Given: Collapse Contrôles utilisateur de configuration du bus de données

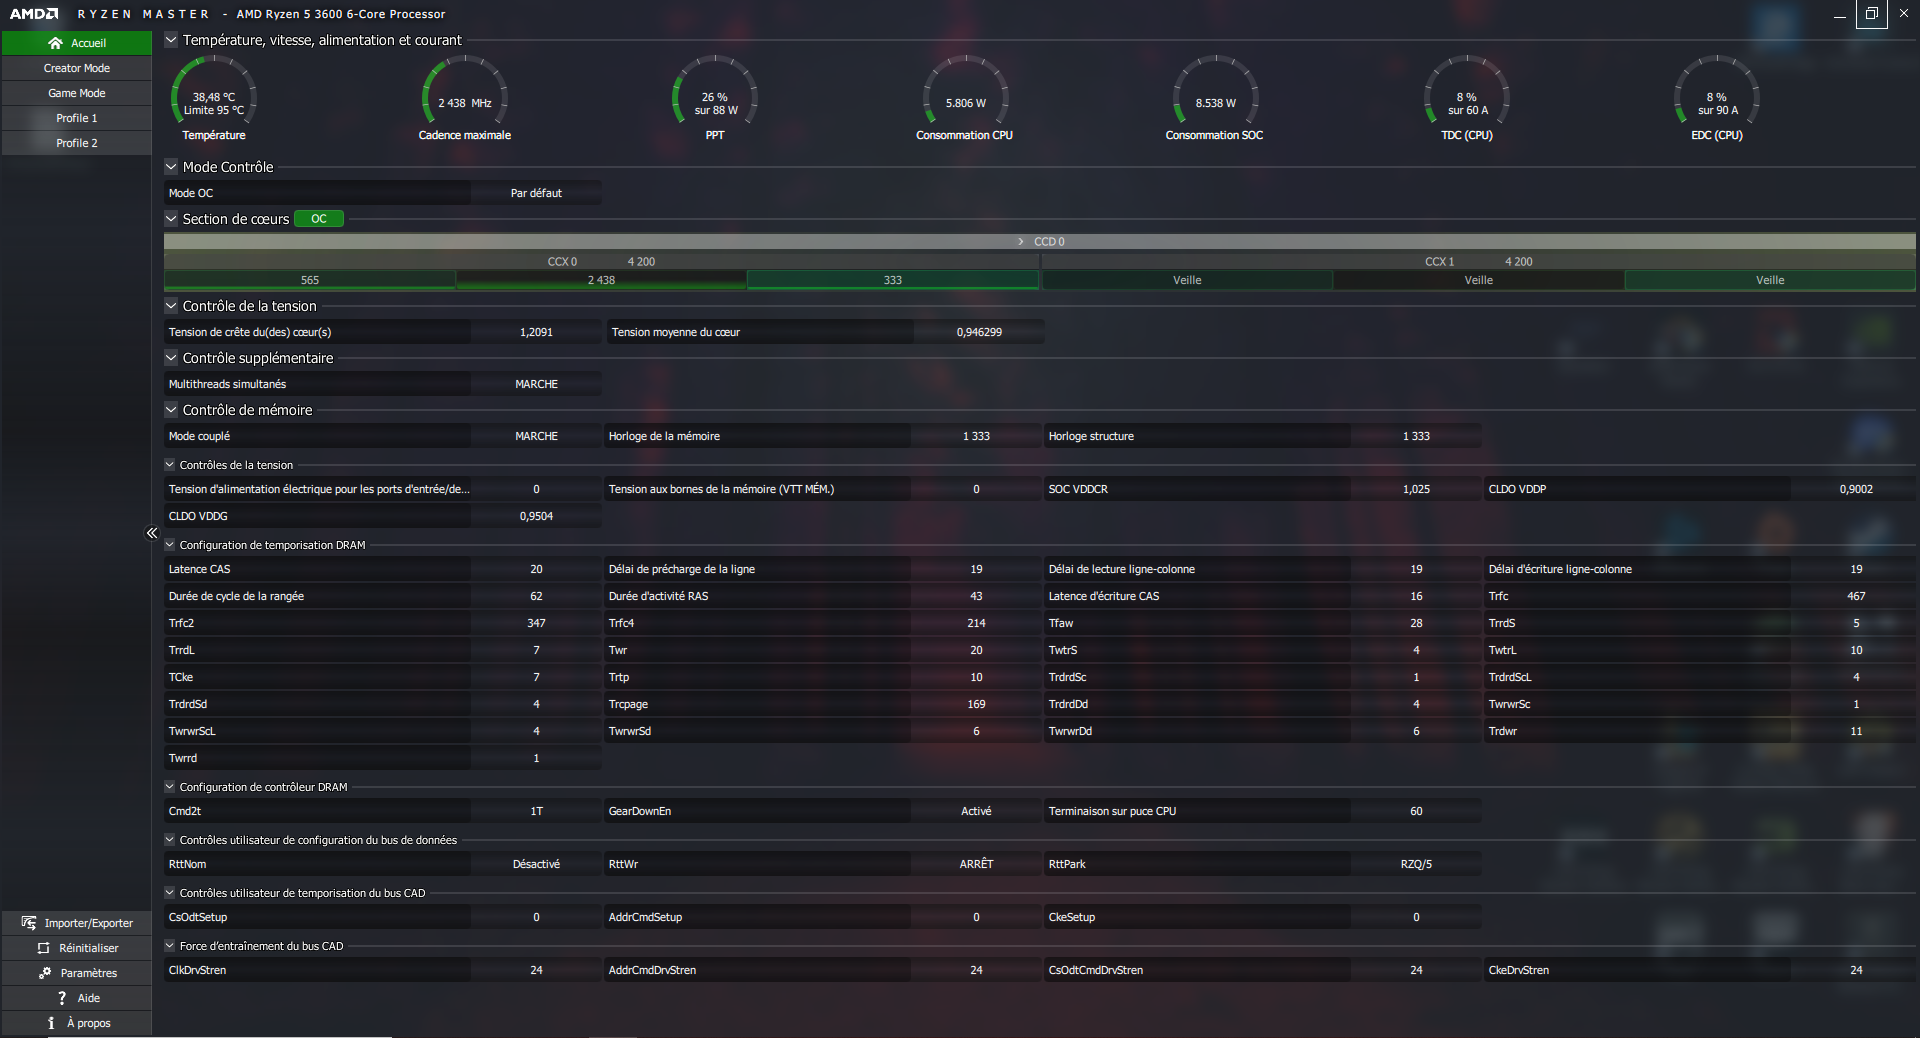Looking at the screenshot, I should (170, 840).
